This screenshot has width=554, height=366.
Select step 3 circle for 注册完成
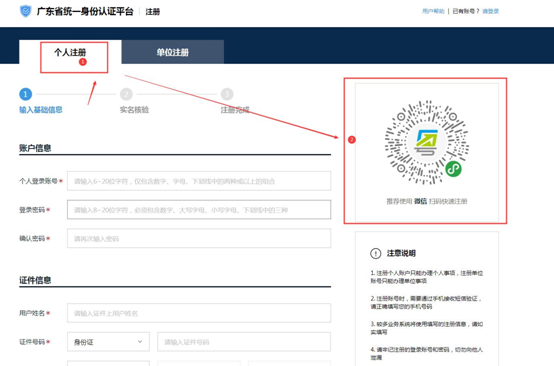(227, 94)
